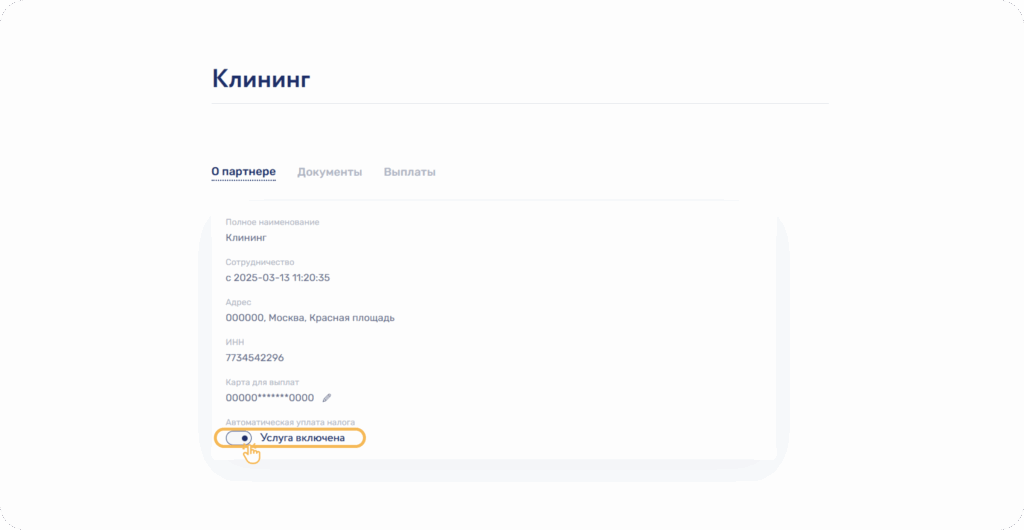This screenshot has height=530, width=1024.
Task: Click the divider line under the page title
Action: (520, 103)
